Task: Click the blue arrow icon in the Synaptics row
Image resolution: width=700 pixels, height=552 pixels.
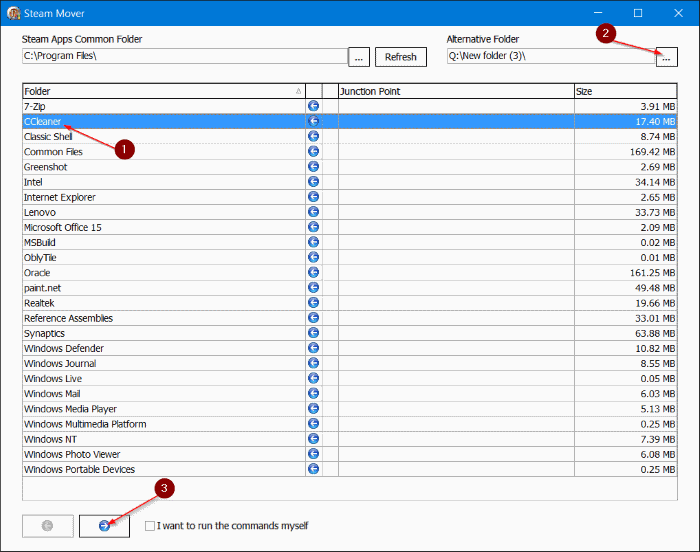Action: [314, 333]
